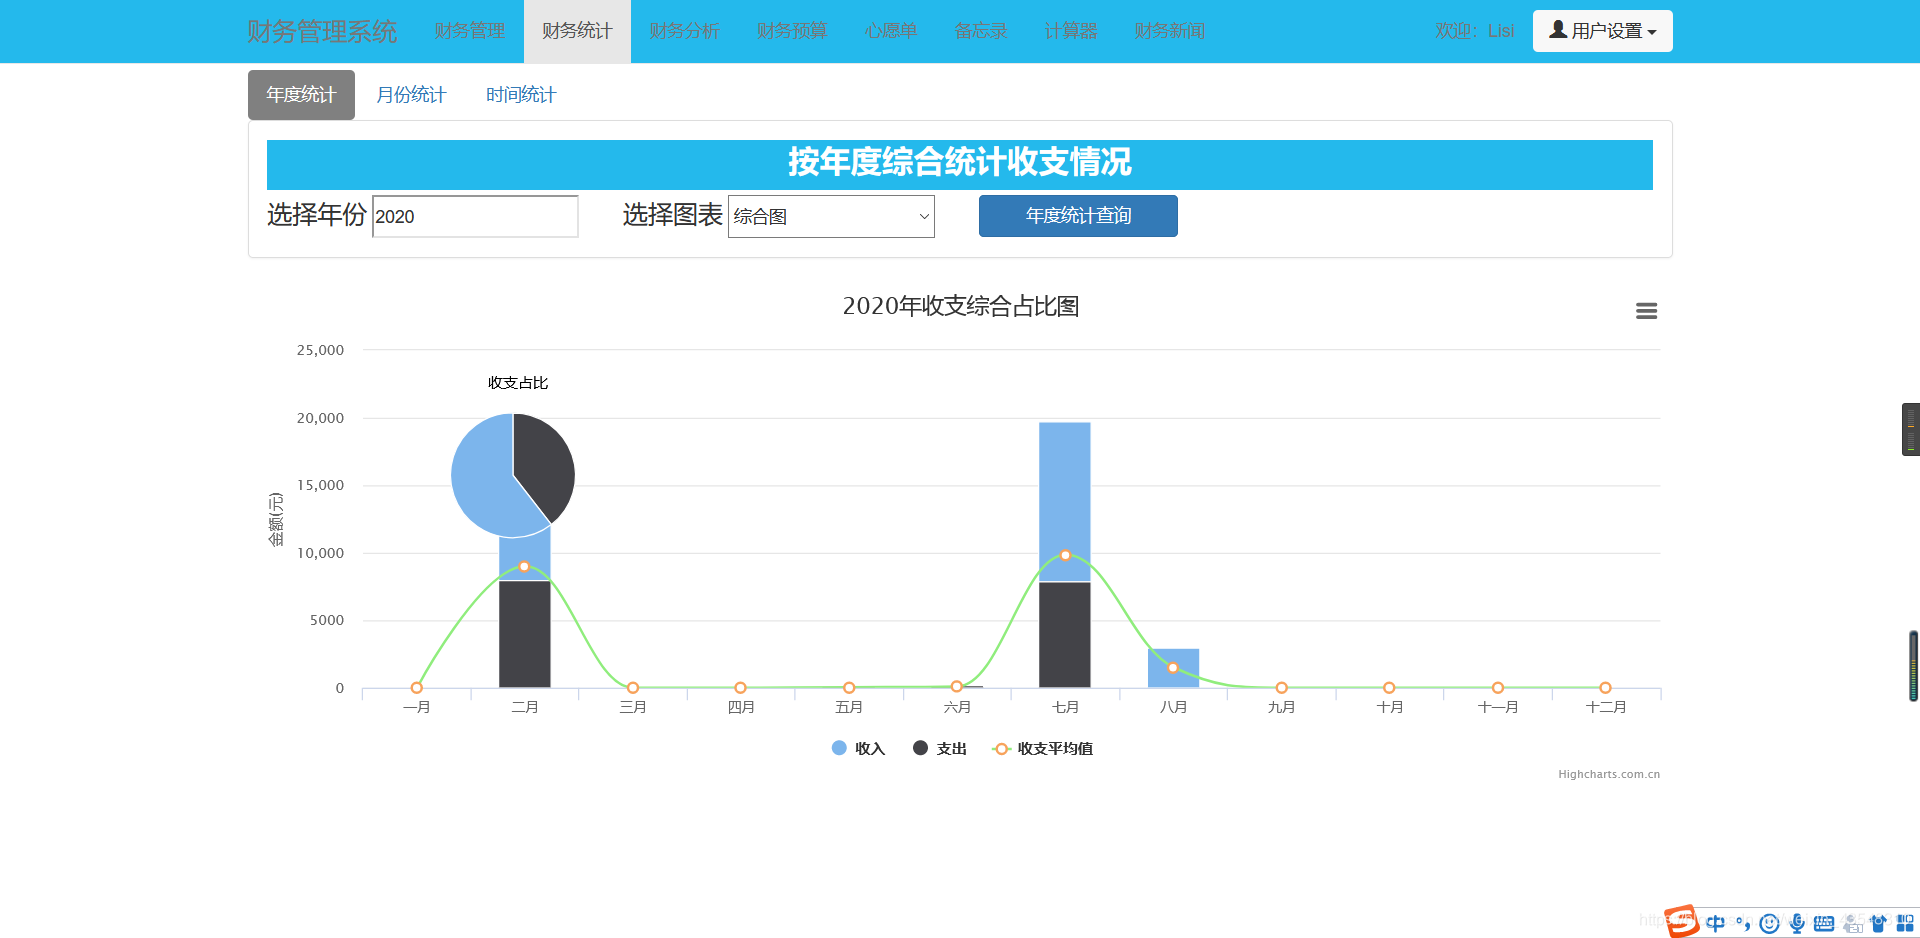The width and height of the screenshot is (1920, 938).
Task: Switch Sogou input method to English
Action: (1716, 923)
